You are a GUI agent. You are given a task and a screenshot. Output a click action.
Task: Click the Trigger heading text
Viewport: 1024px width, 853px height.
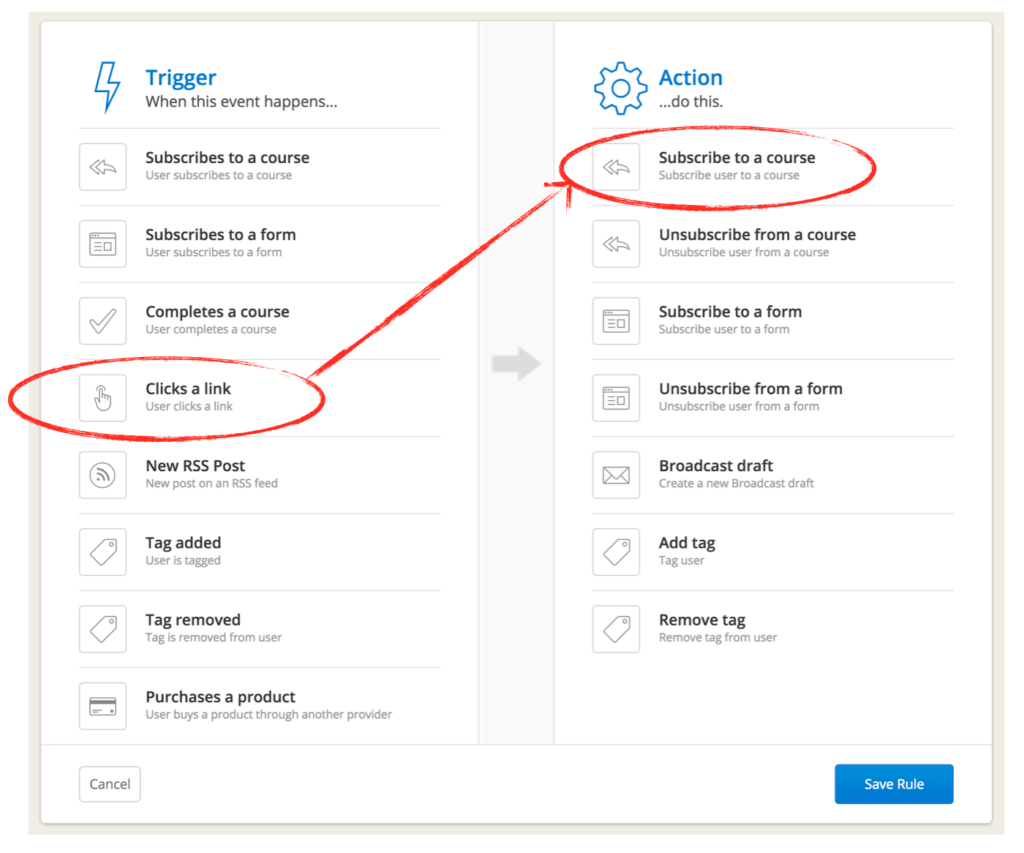tap(181, 78)
